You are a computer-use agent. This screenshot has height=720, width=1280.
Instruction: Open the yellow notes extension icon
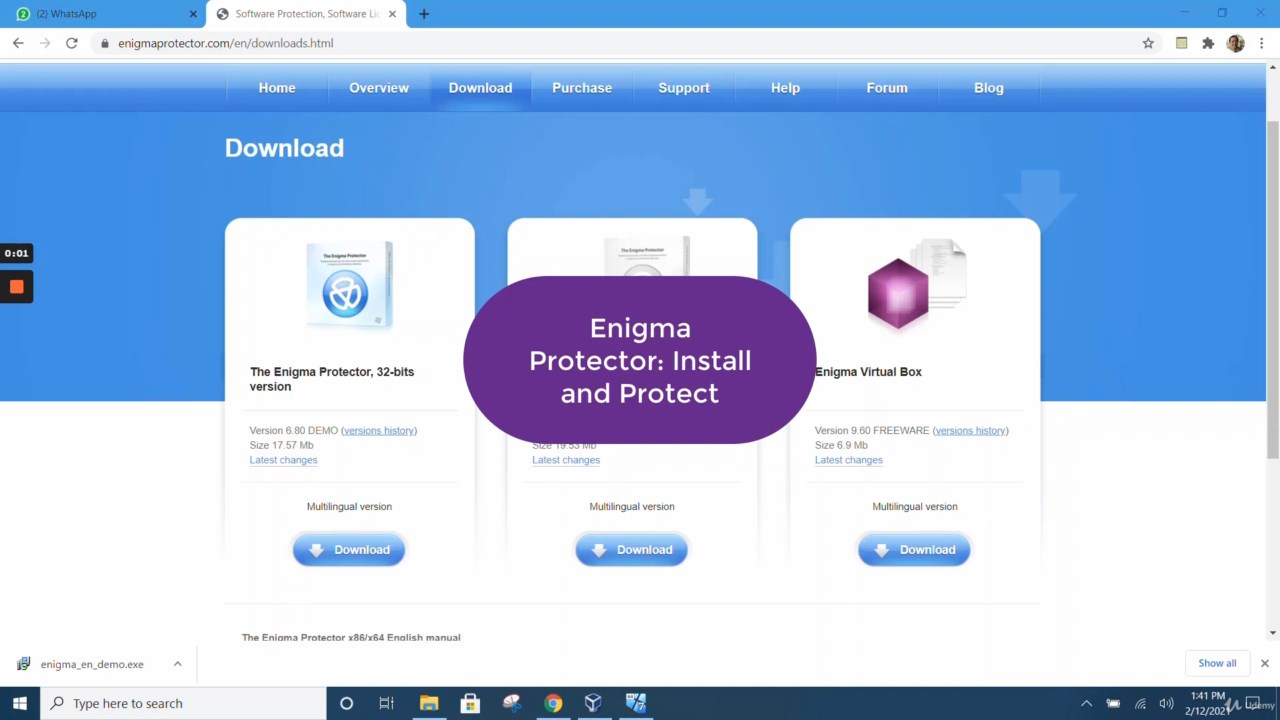coord(1181,43)
